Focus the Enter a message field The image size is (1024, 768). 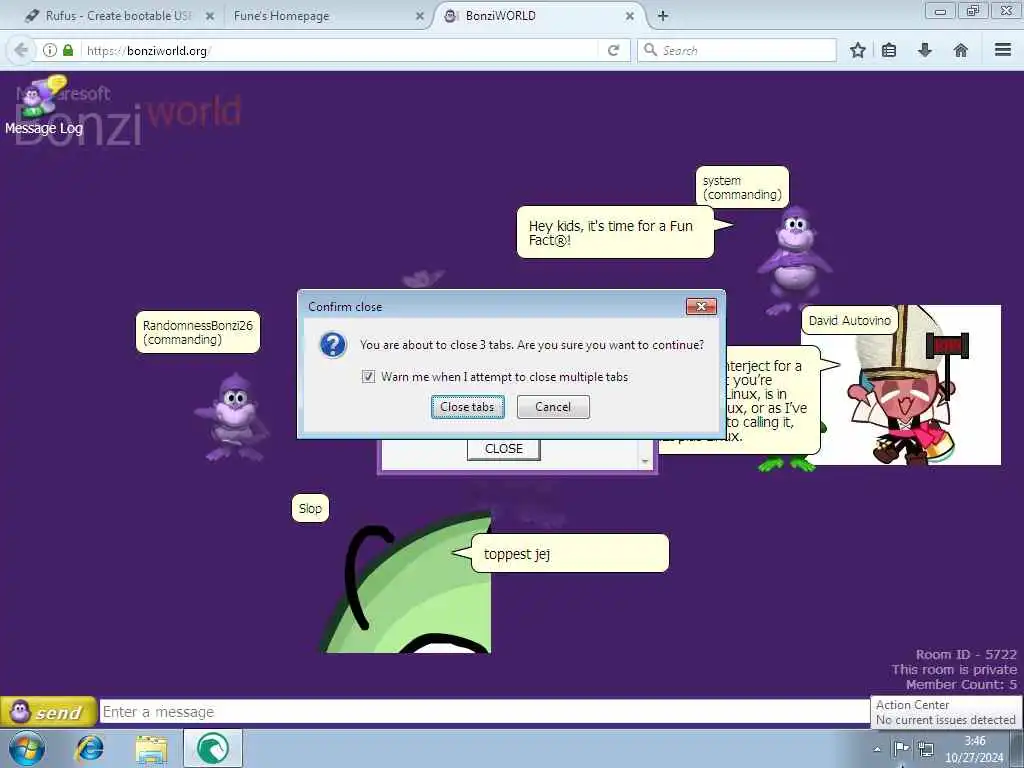pos(485,712)
